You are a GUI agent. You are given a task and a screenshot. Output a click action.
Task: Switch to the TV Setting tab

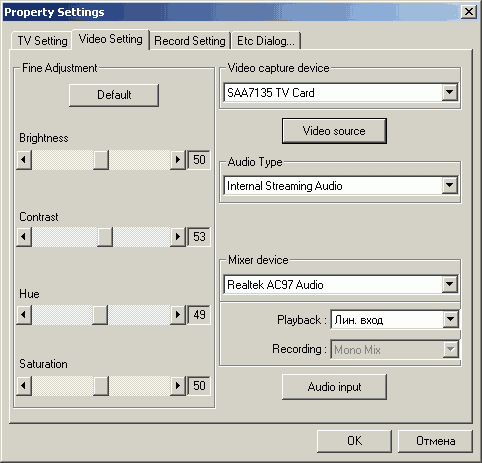42,41
